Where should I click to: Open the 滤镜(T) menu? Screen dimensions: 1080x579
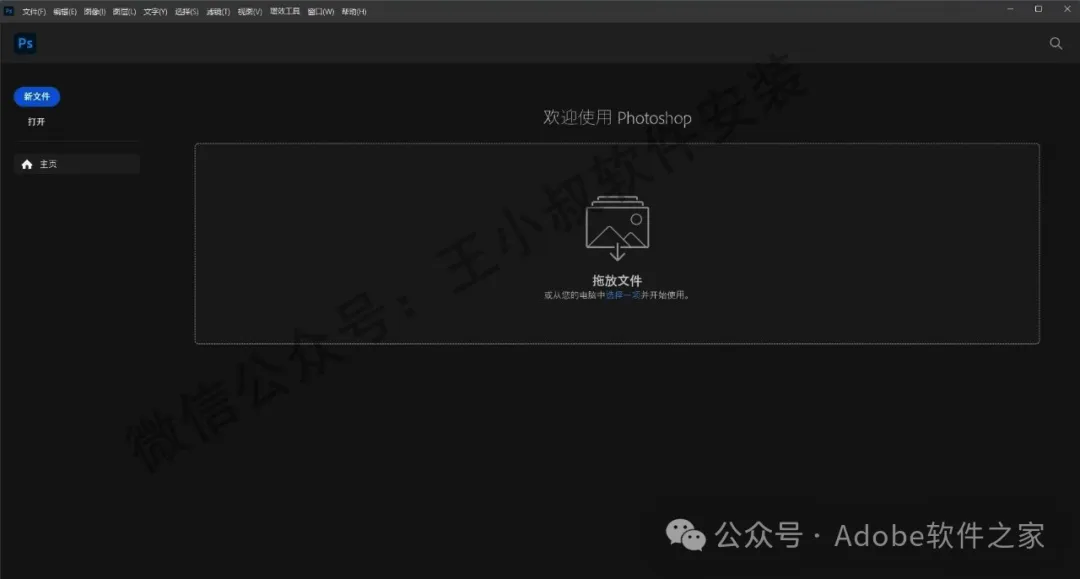point(218,12)
